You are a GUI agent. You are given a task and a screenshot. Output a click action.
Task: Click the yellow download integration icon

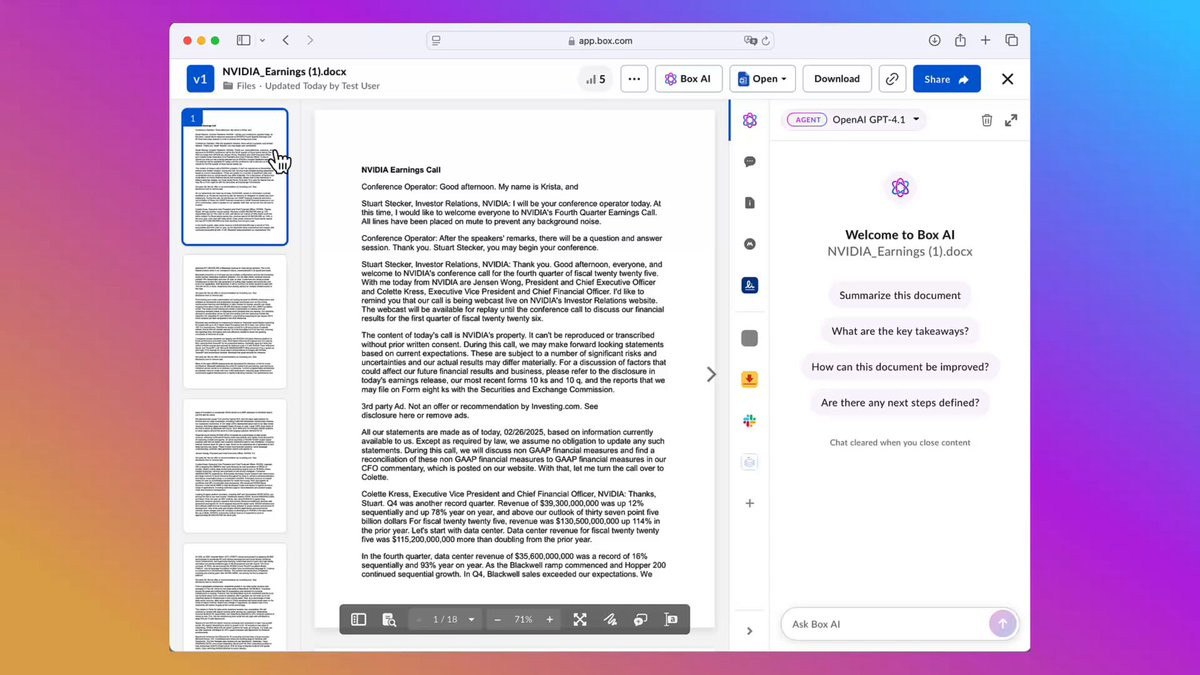tap(750, 380)
